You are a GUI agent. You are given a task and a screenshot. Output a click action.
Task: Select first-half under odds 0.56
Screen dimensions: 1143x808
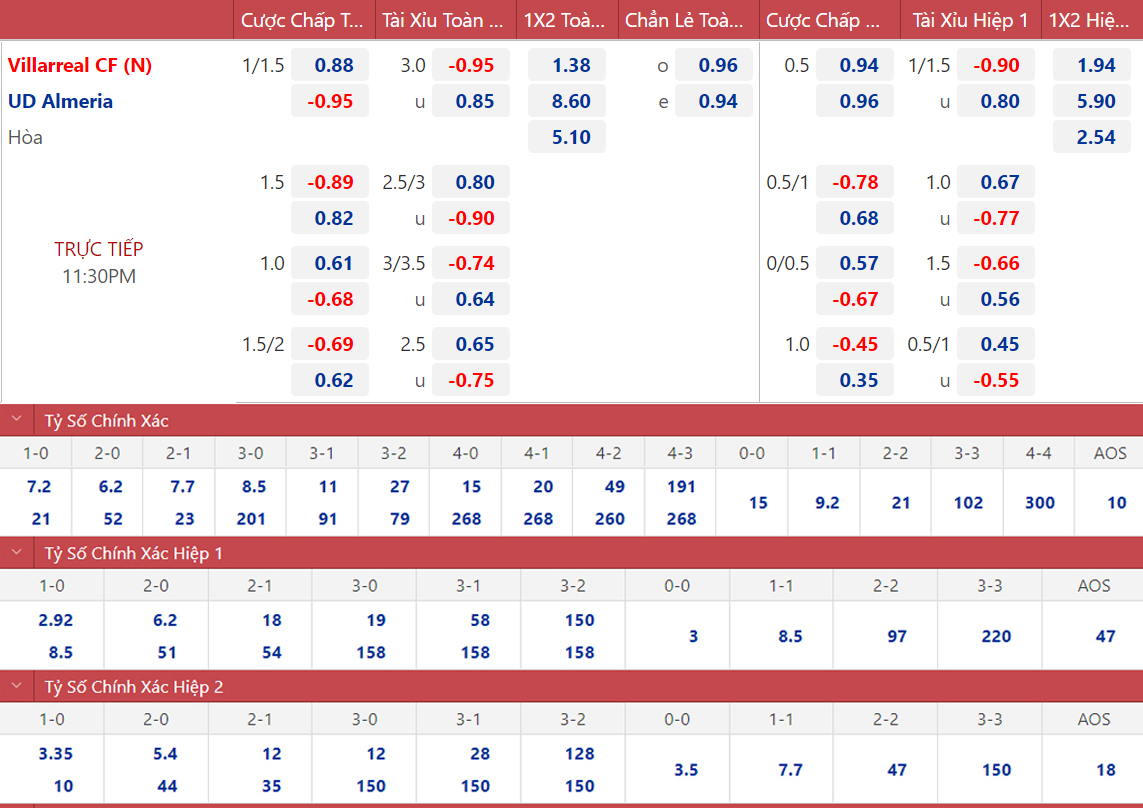click(x=996, y=299)
